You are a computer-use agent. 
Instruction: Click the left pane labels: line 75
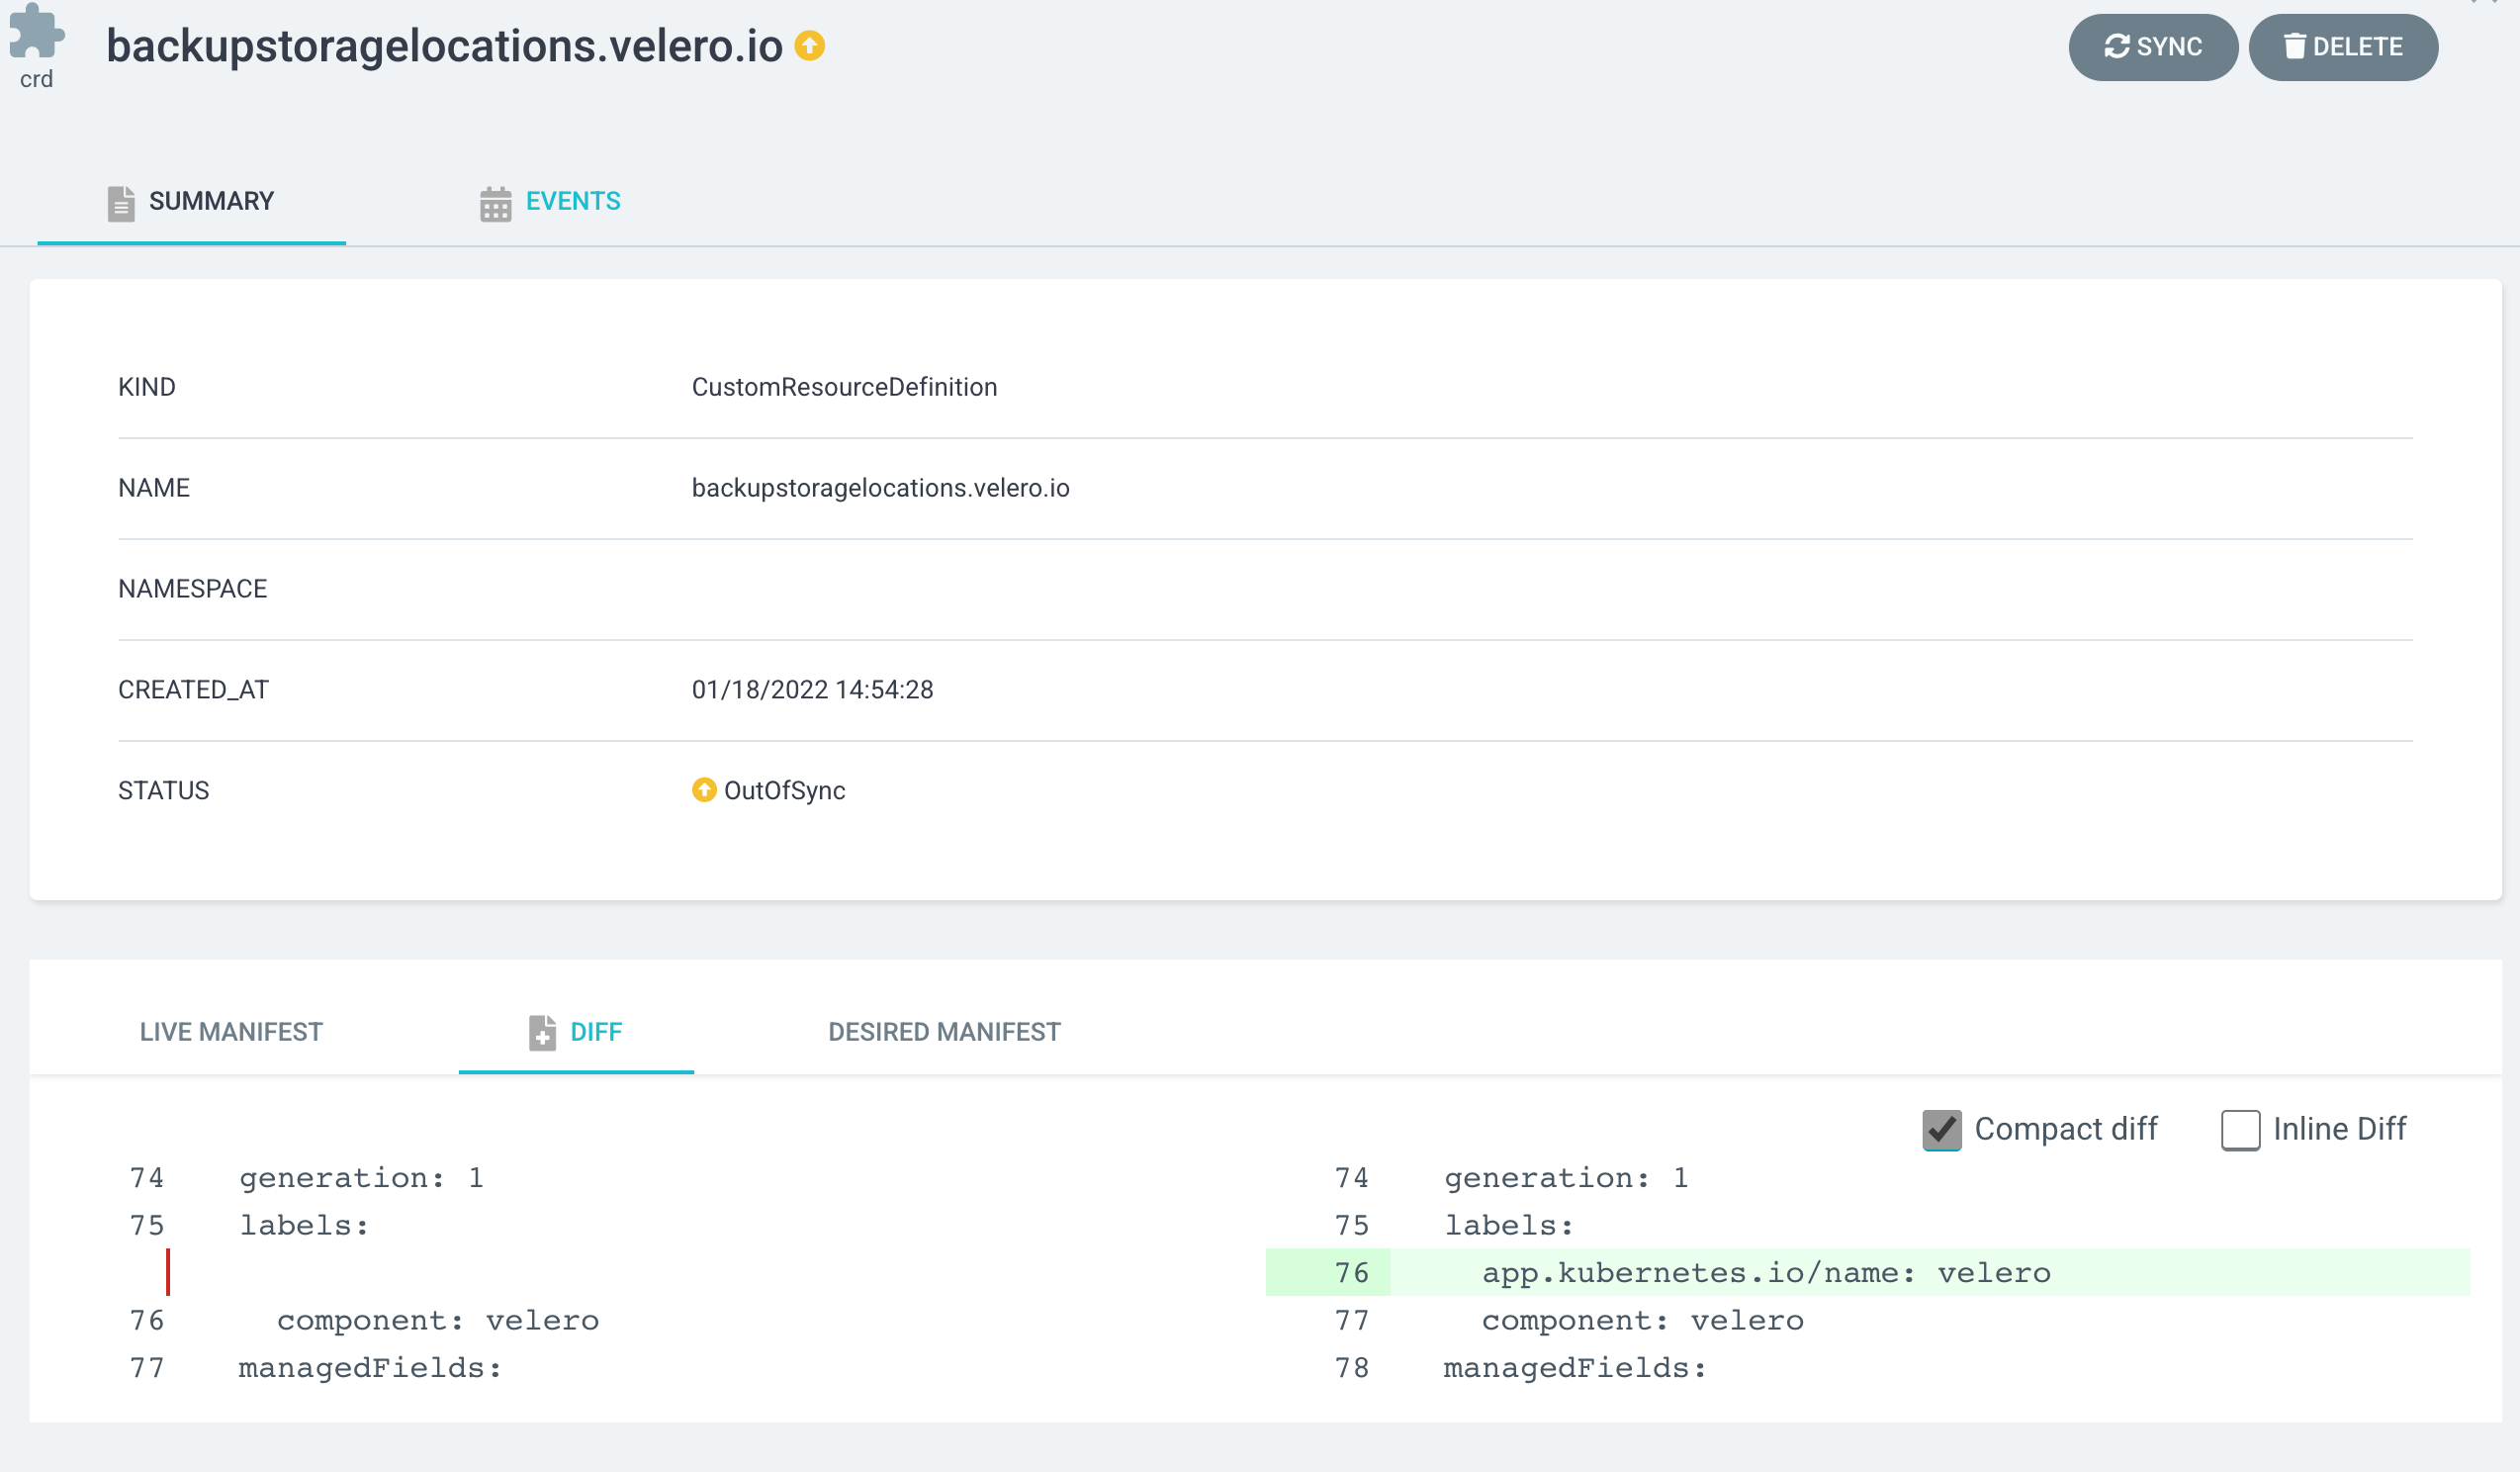(x=304, y=1225)
